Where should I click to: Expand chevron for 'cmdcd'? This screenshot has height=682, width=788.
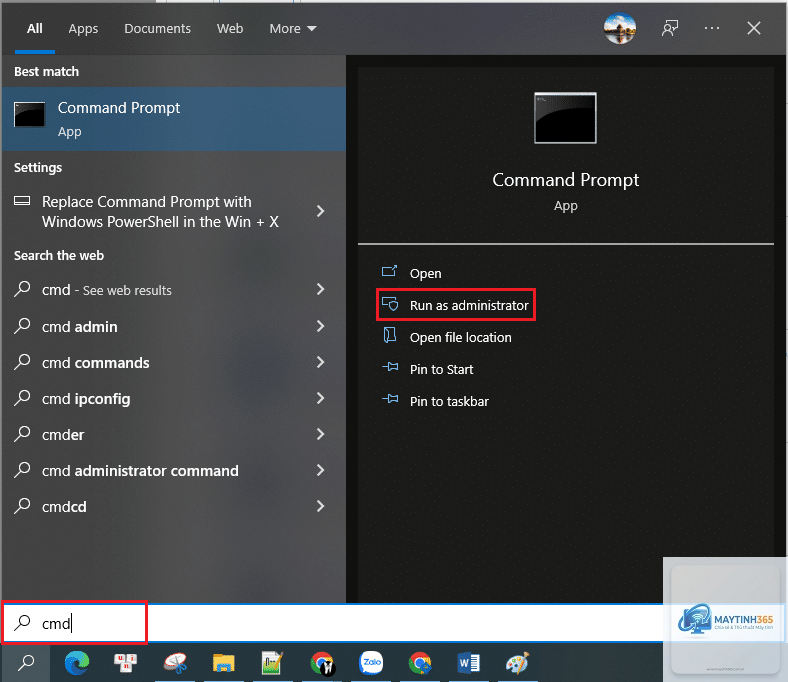320,506
